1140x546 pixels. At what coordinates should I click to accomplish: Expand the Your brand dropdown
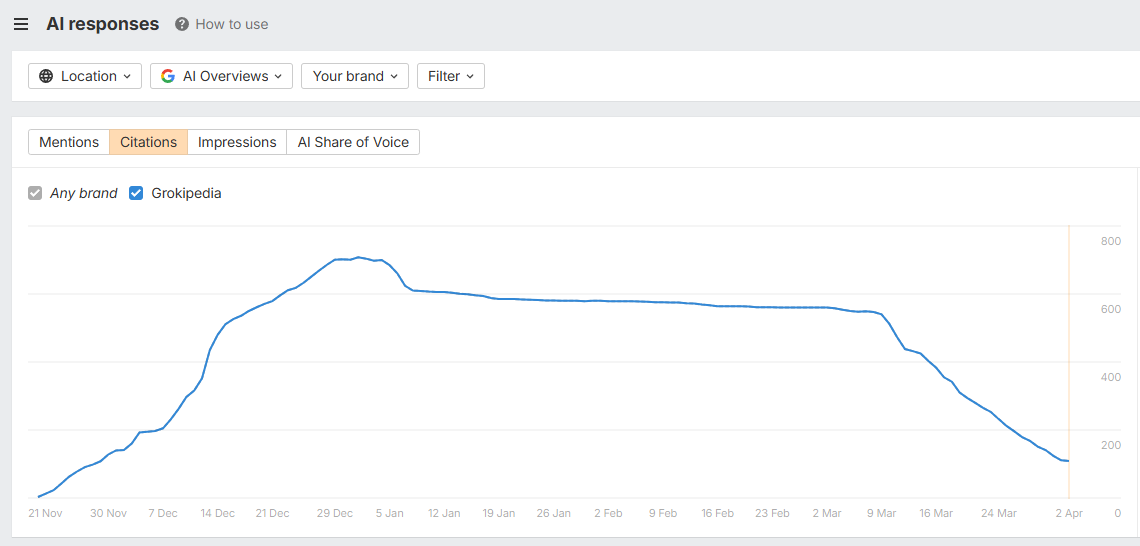(354, 76)
